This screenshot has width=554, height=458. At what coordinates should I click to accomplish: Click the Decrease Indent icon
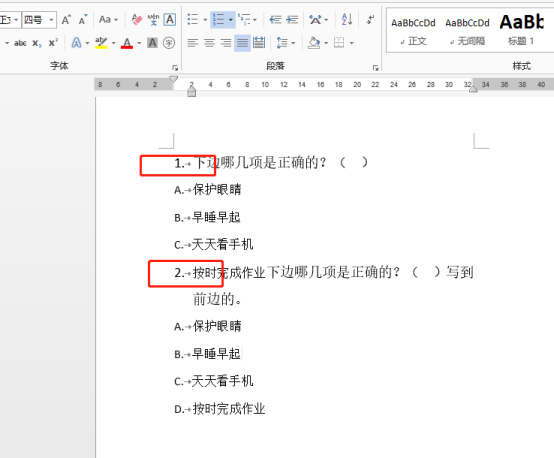click(275, 19)
